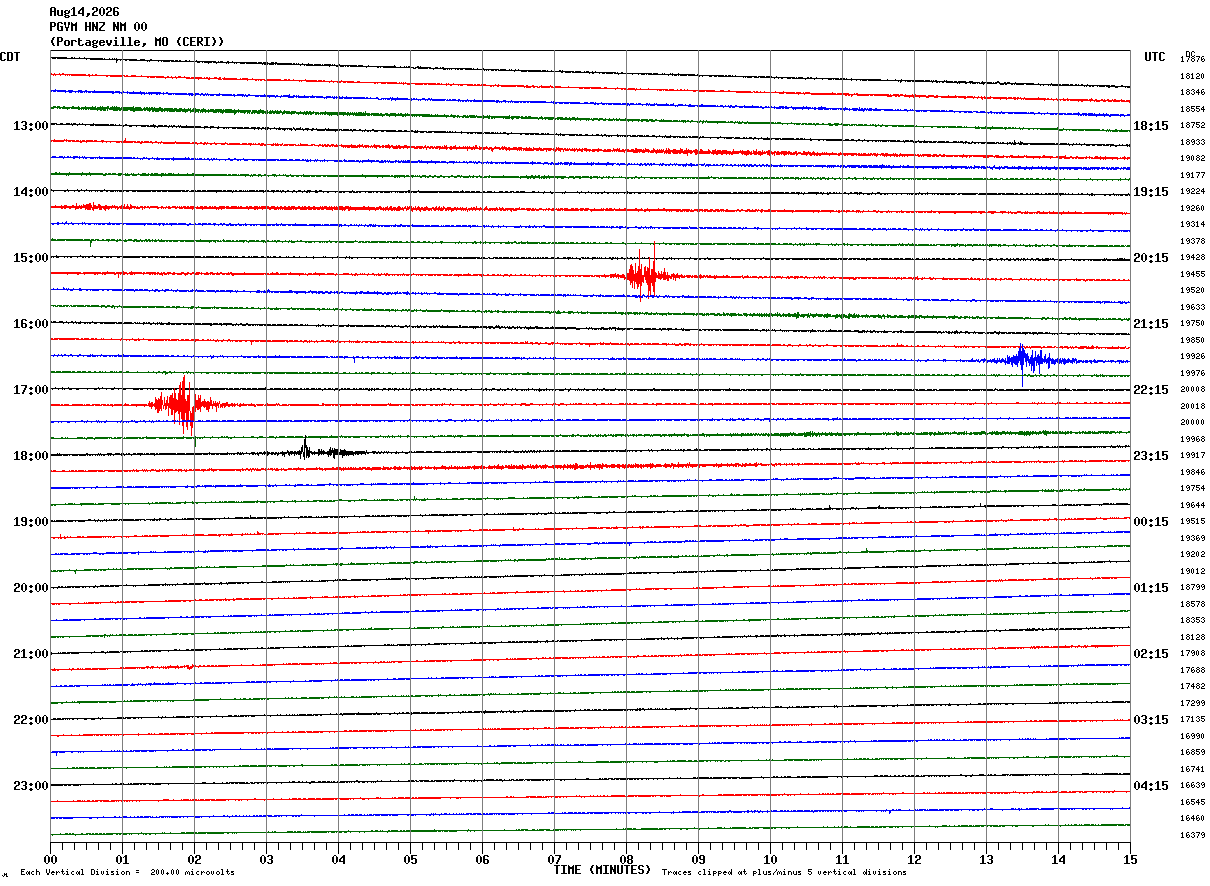Click the UTC timezone header label
Image resolution: width=1210 pixels, height=886 pixels.
coord(1155,57)
